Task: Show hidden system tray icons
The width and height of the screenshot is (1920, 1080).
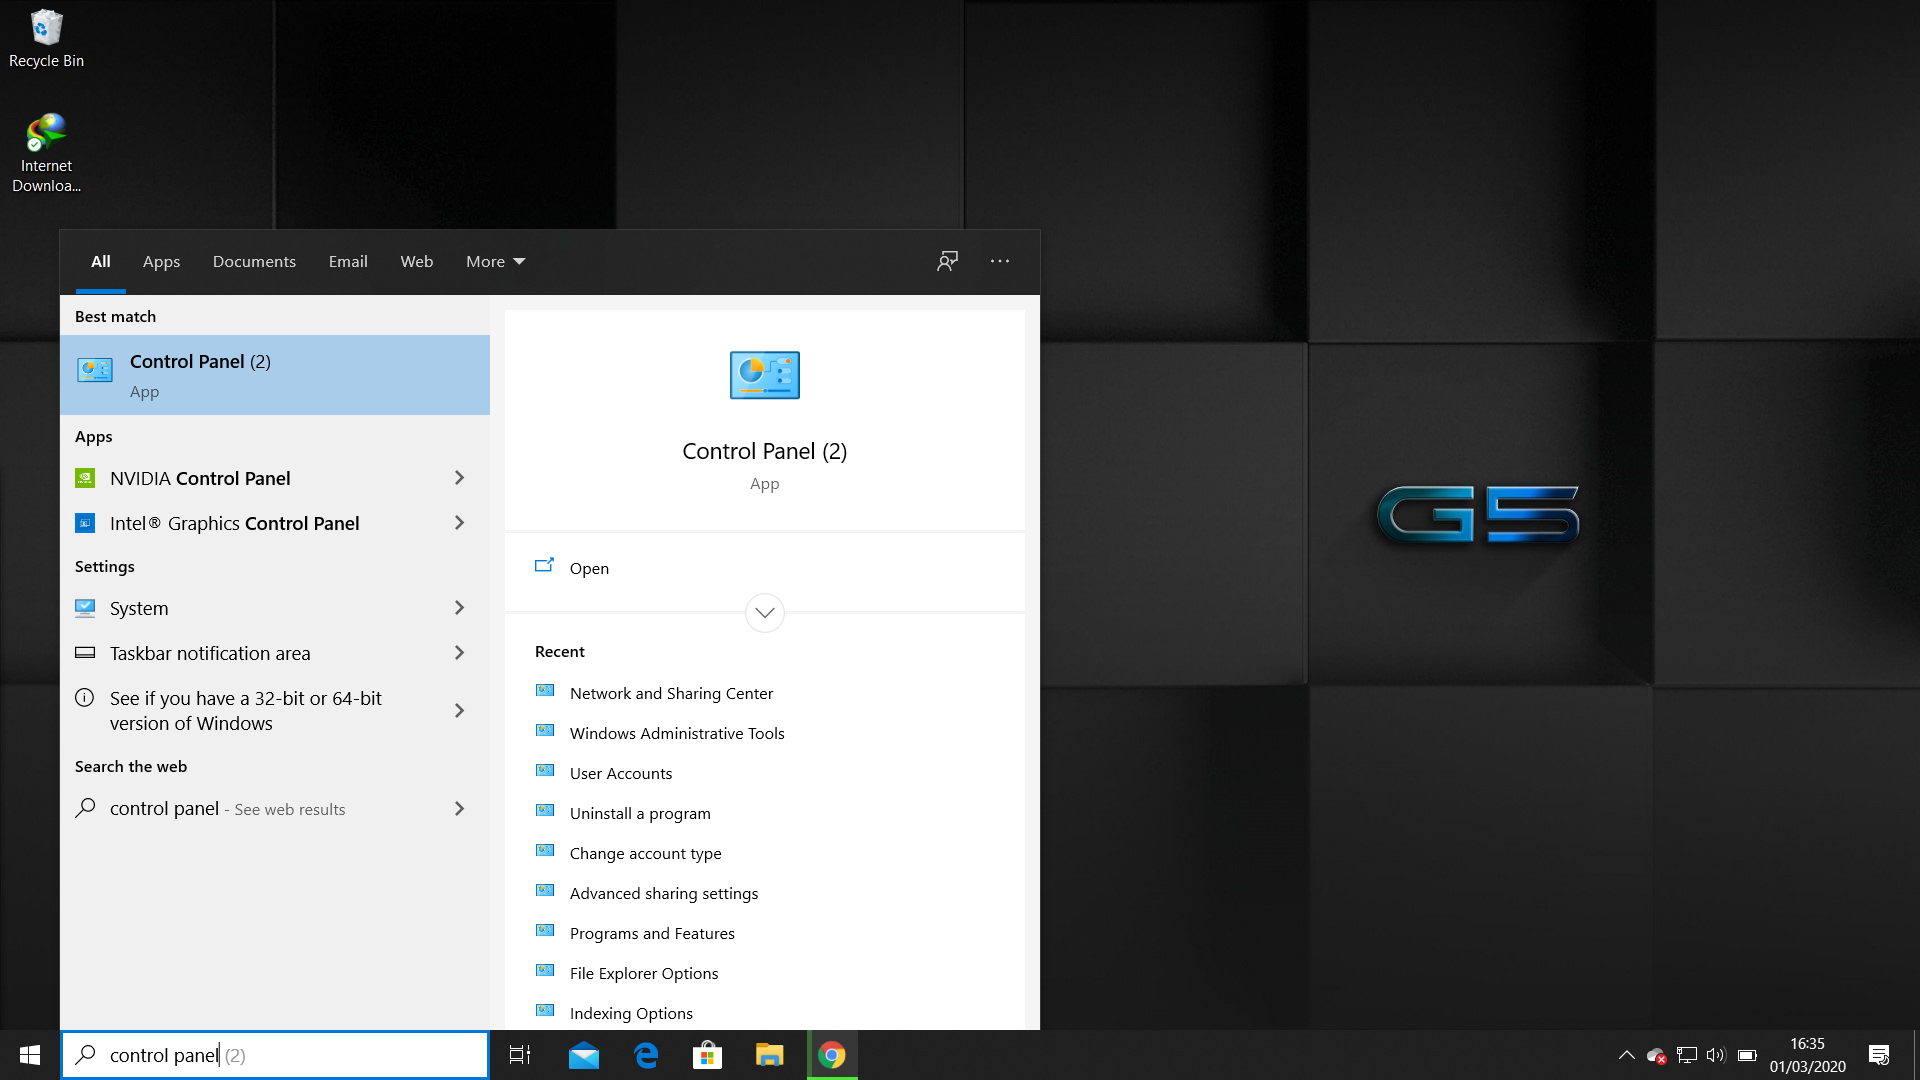Action: click(x=1627, y=1055)
